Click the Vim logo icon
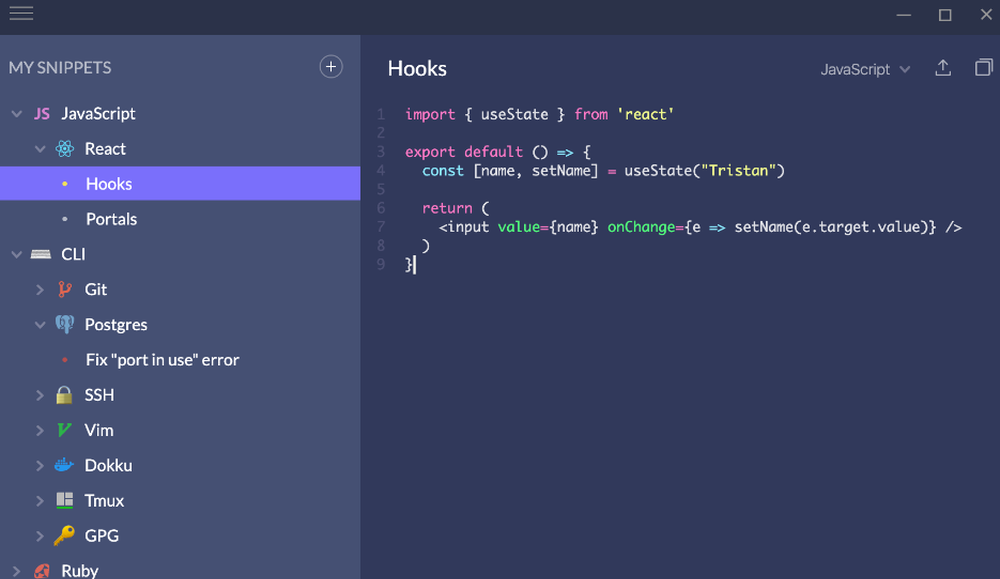 tap(64, 430)
